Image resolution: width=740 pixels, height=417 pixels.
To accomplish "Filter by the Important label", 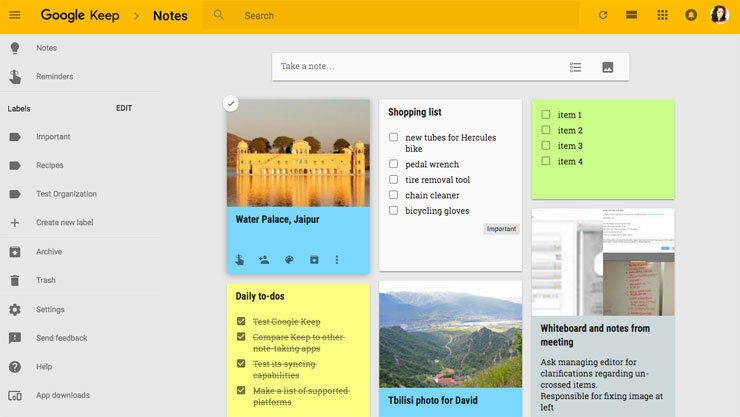I will pos(53,137).
